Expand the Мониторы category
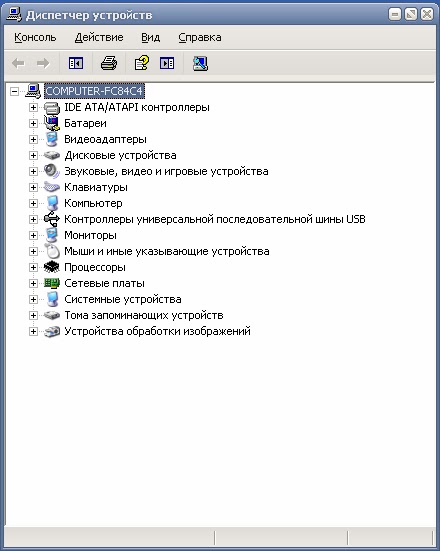Image resolution: width=440 pixels, height=551 pixels. pyautogui.click(x=33, y=235)
